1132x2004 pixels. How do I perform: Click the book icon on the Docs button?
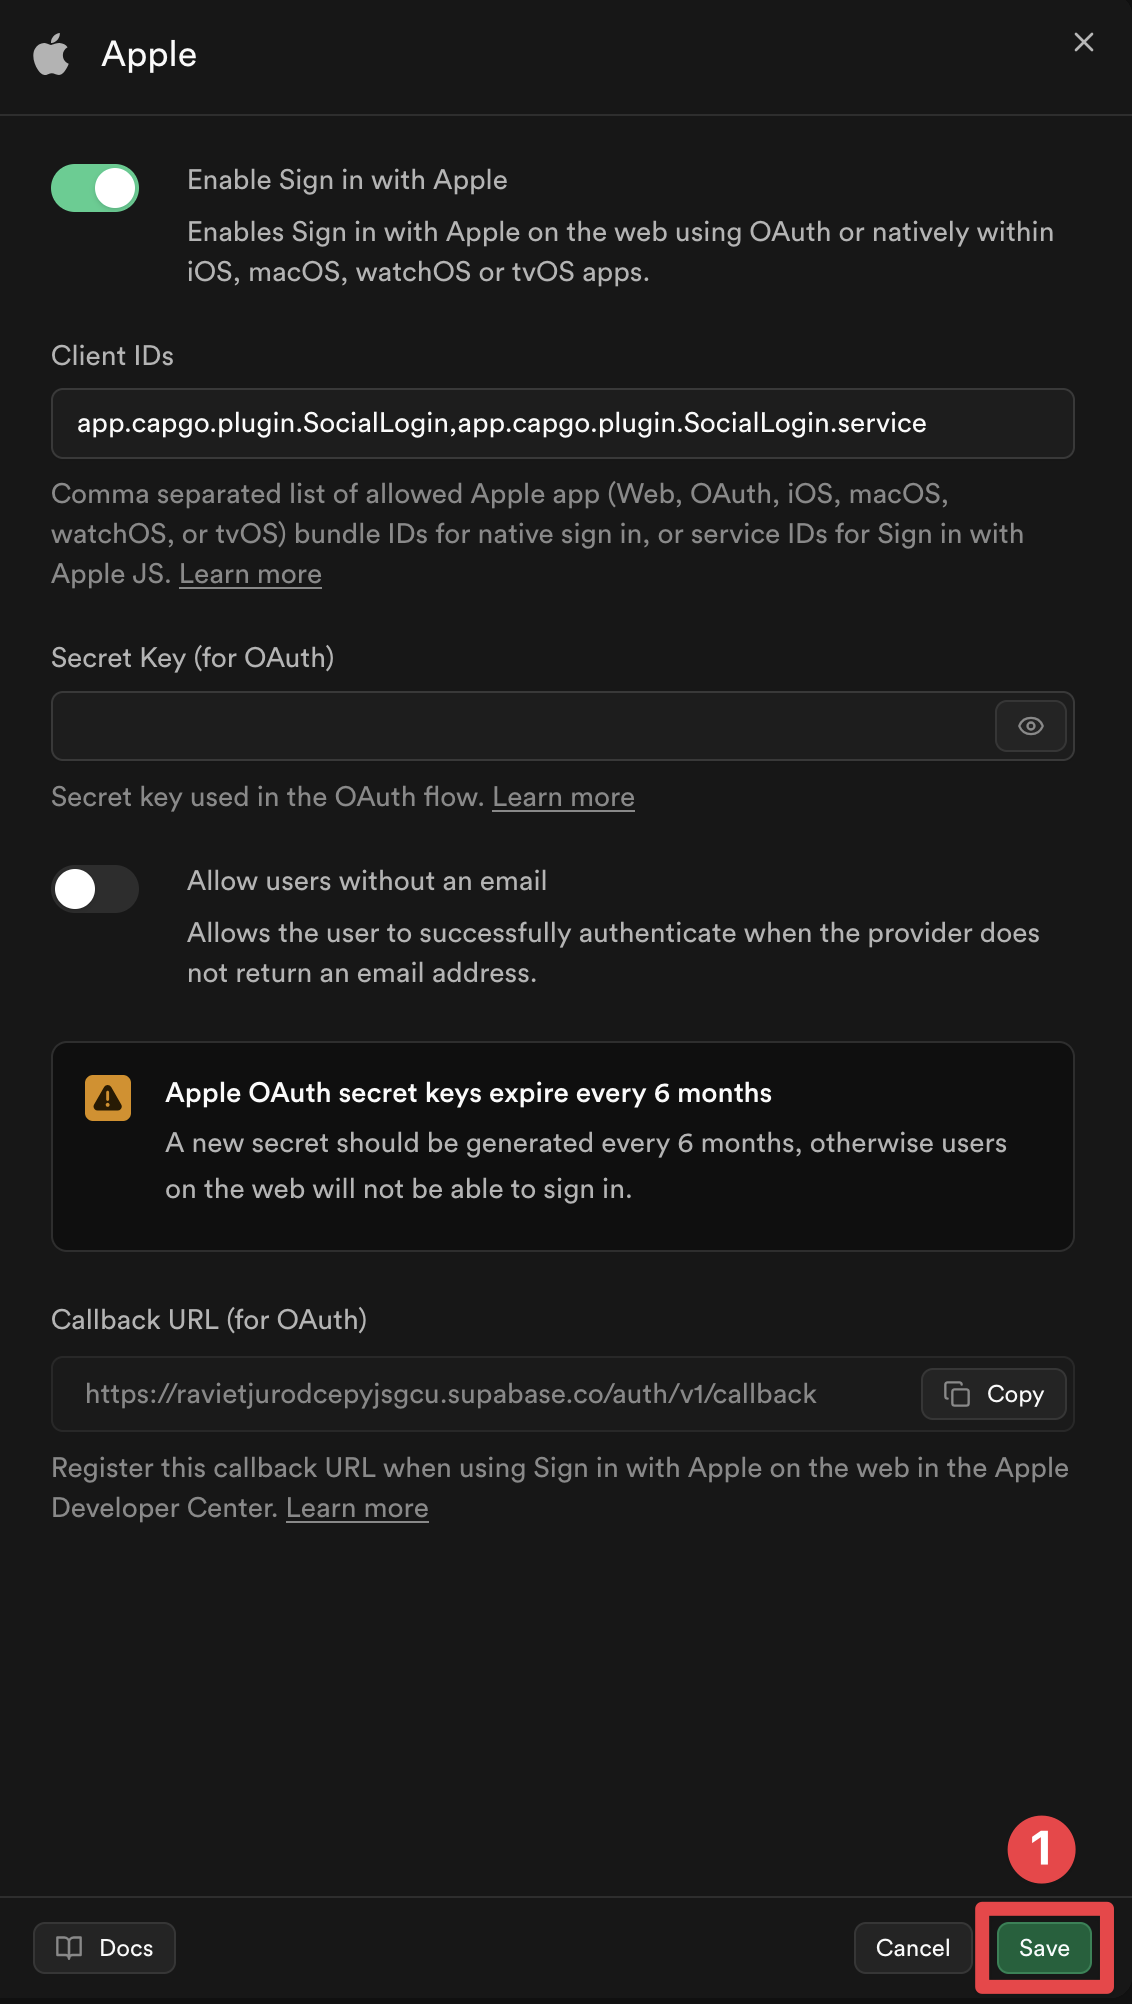coord(71,1947)
